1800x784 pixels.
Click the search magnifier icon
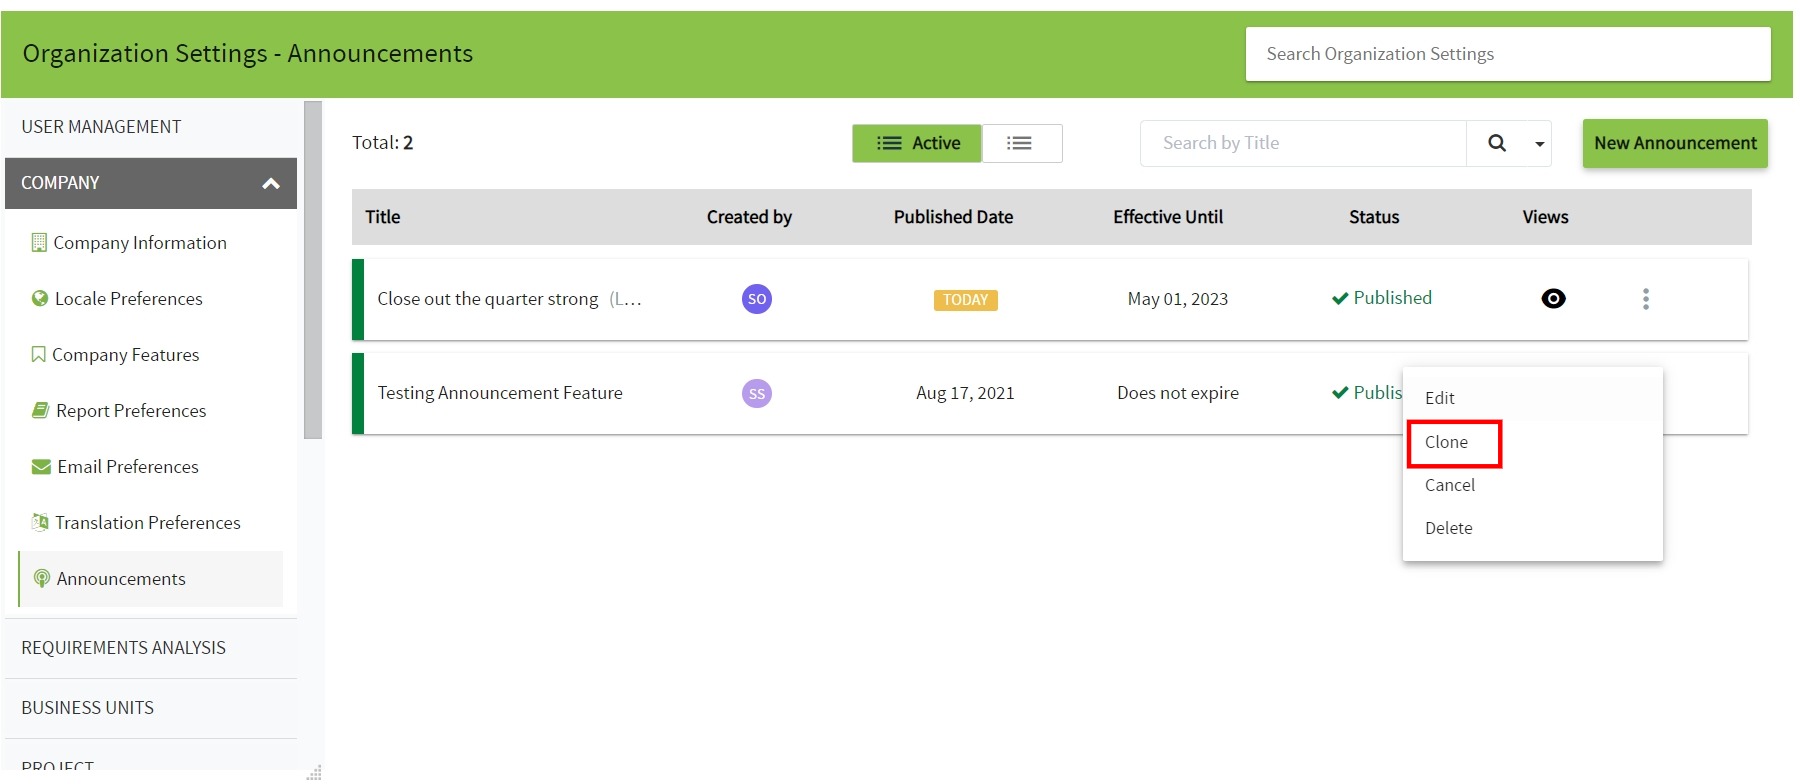click(1496, 143)
